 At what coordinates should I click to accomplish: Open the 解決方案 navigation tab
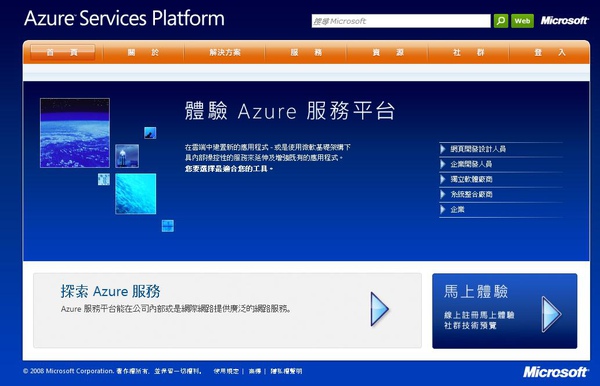[x=225, y=52]
